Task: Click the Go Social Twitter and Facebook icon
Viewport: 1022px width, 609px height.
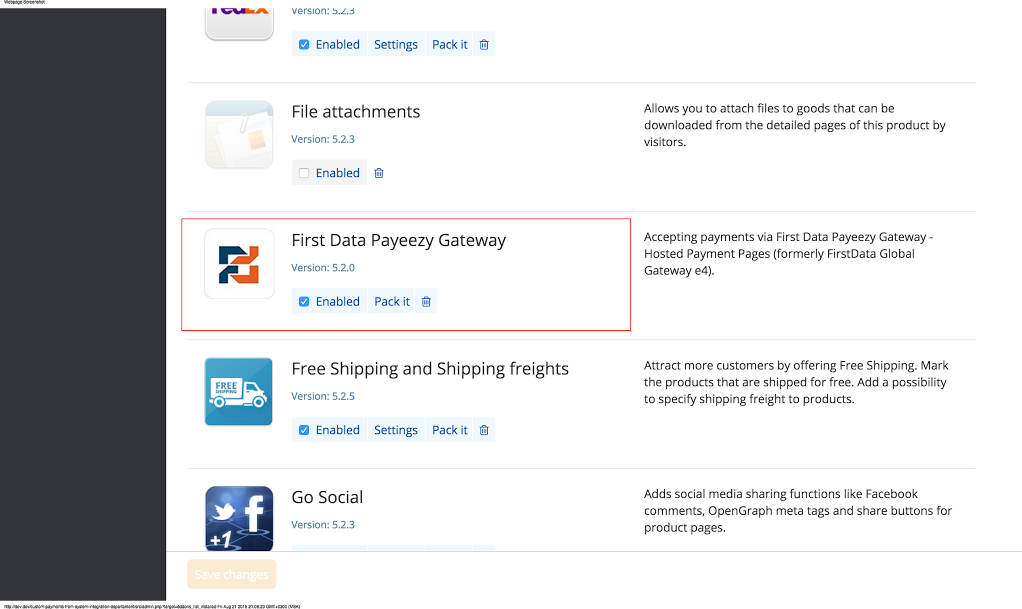Action: point(238,518)
